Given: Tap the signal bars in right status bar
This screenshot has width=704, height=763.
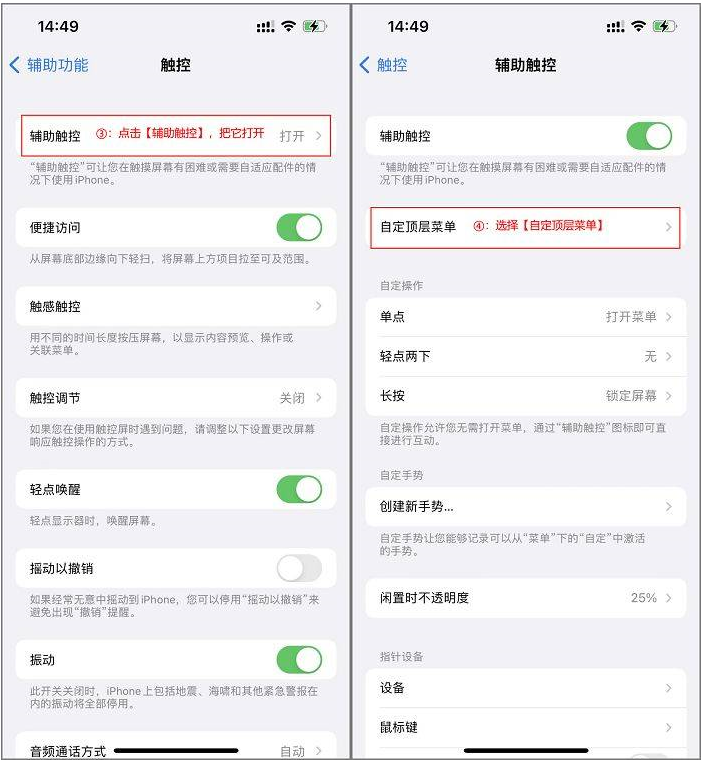Looking at the screenshot, I should point(615,27).
